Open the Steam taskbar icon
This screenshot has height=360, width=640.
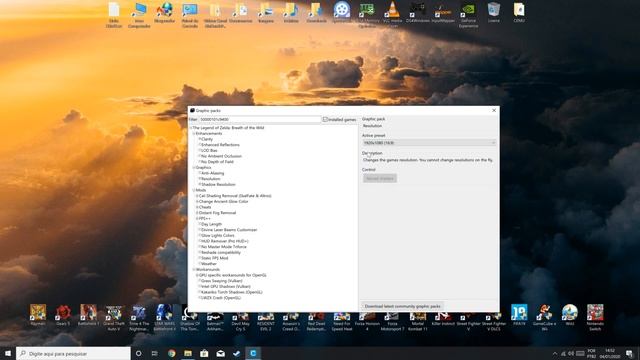(x=237, y=353)
